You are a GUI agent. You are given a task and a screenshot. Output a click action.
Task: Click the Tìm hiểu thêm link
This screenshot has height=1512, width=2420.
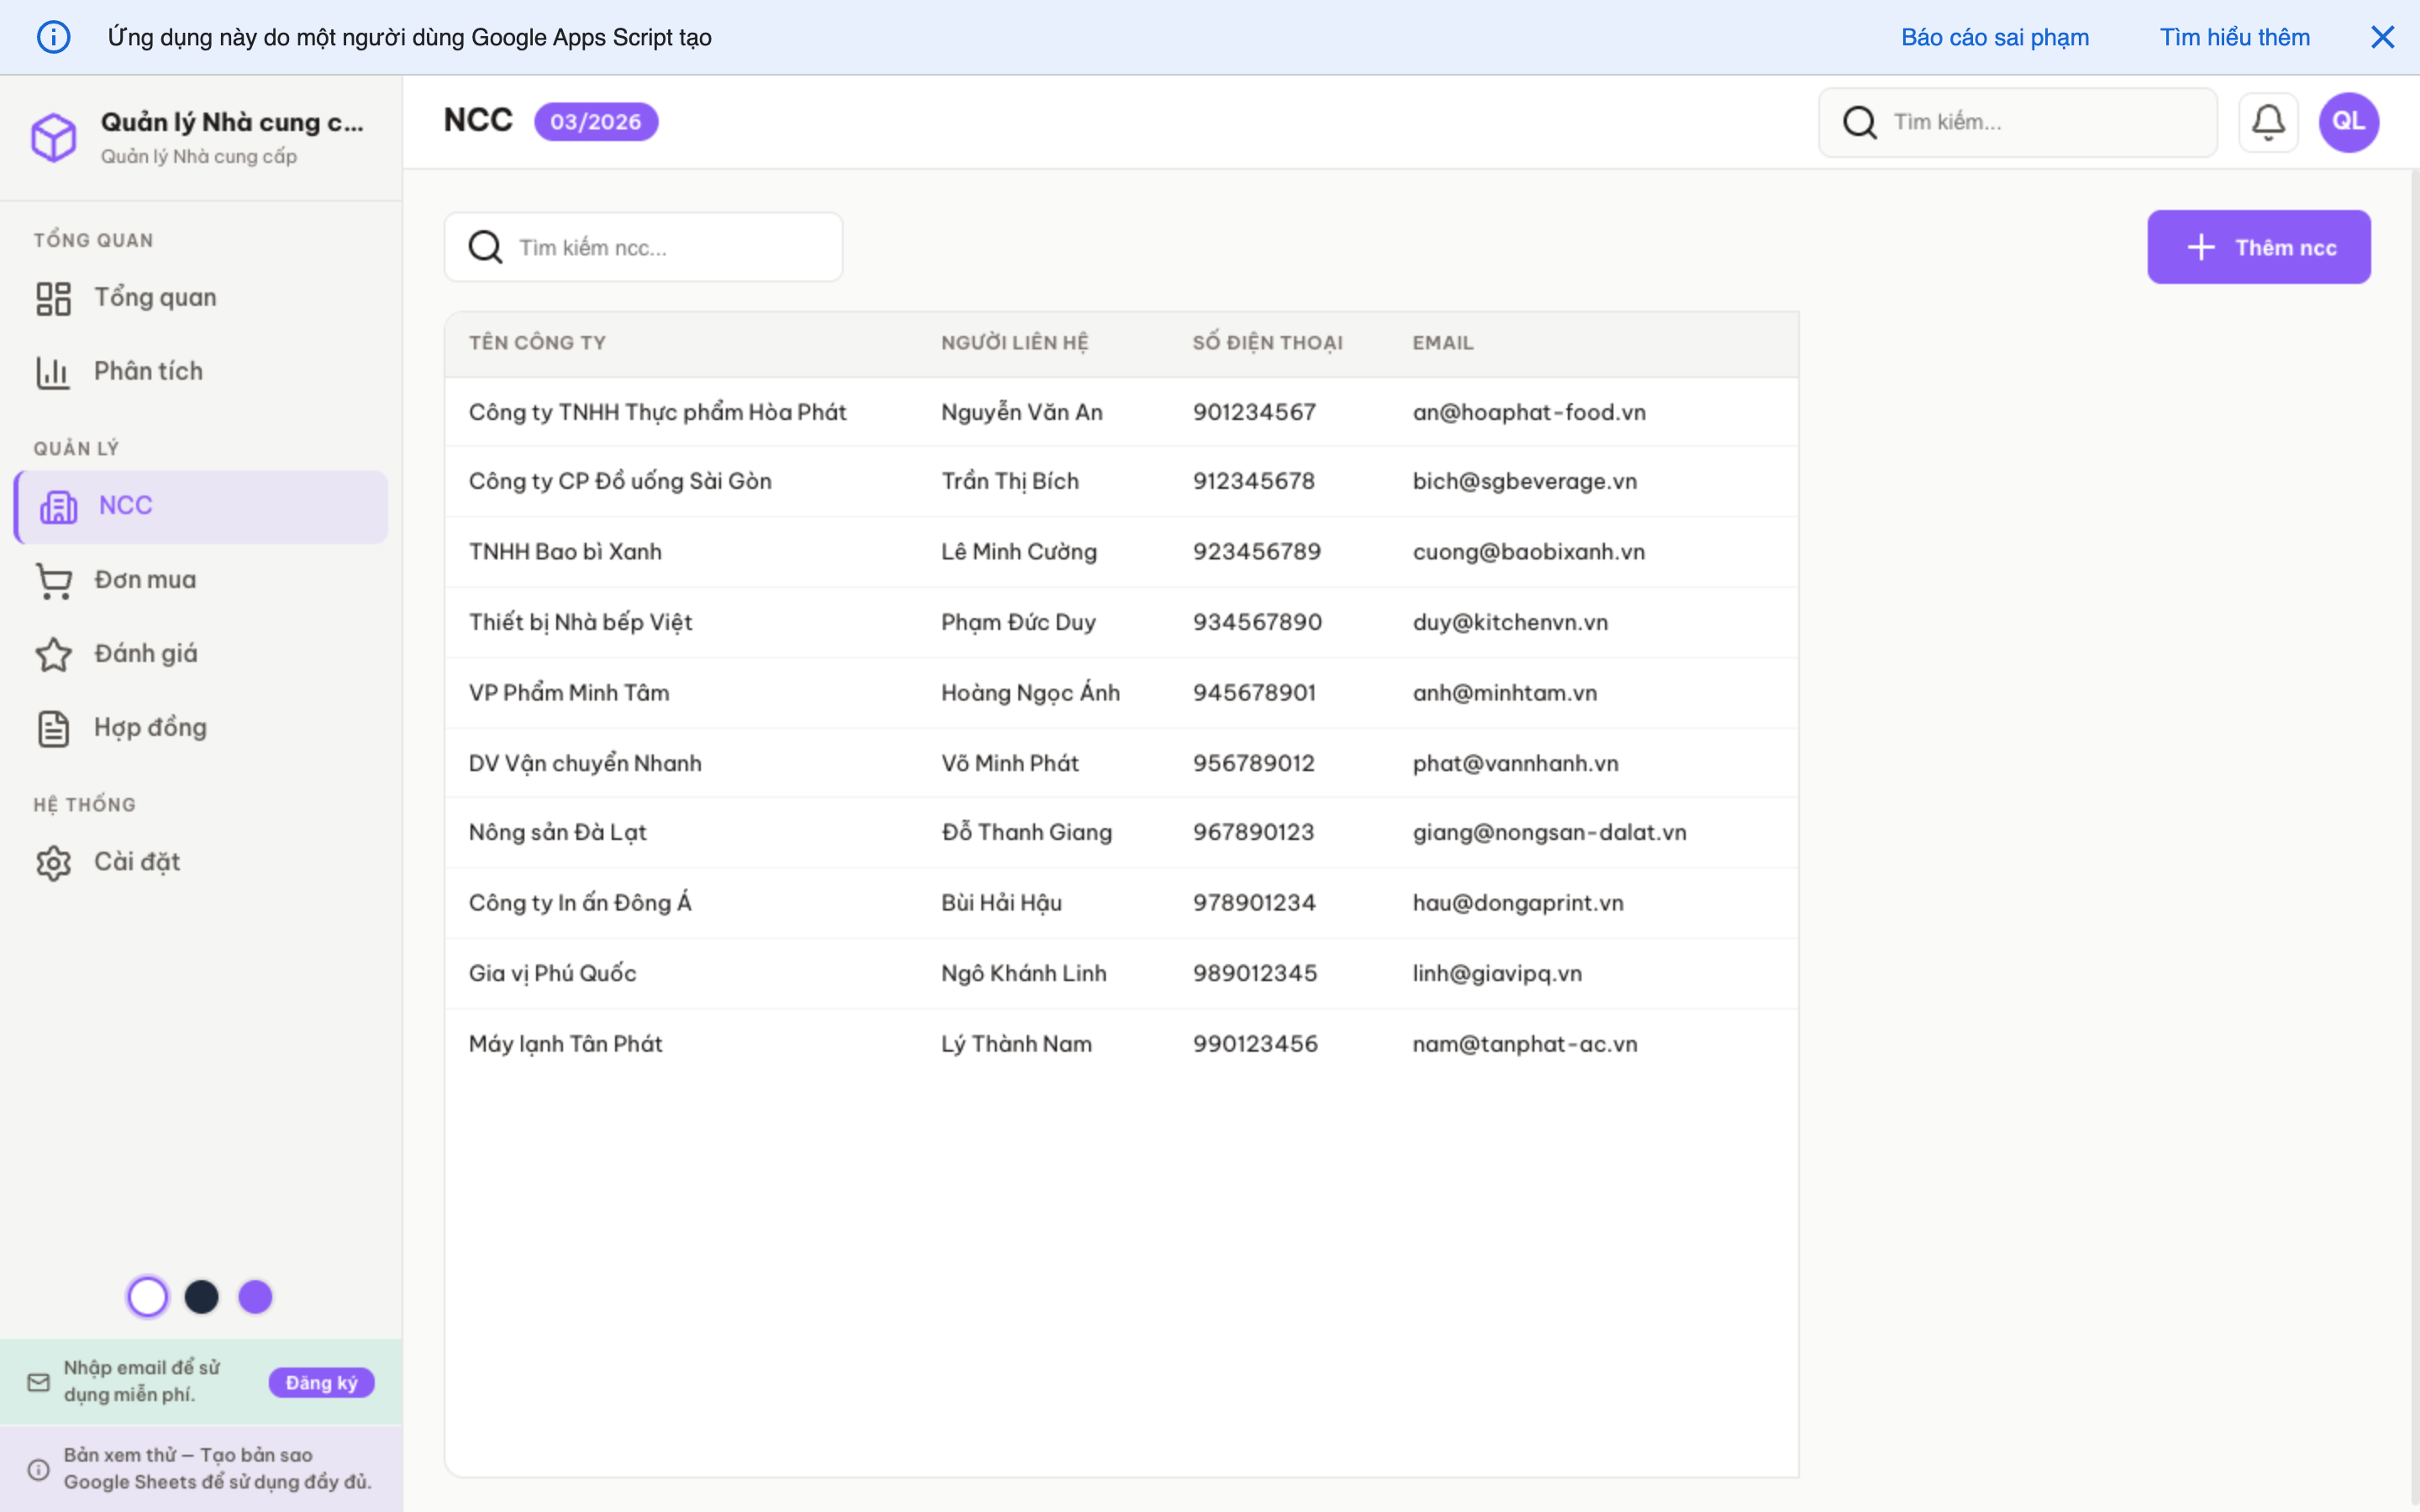coord(2235,37)
